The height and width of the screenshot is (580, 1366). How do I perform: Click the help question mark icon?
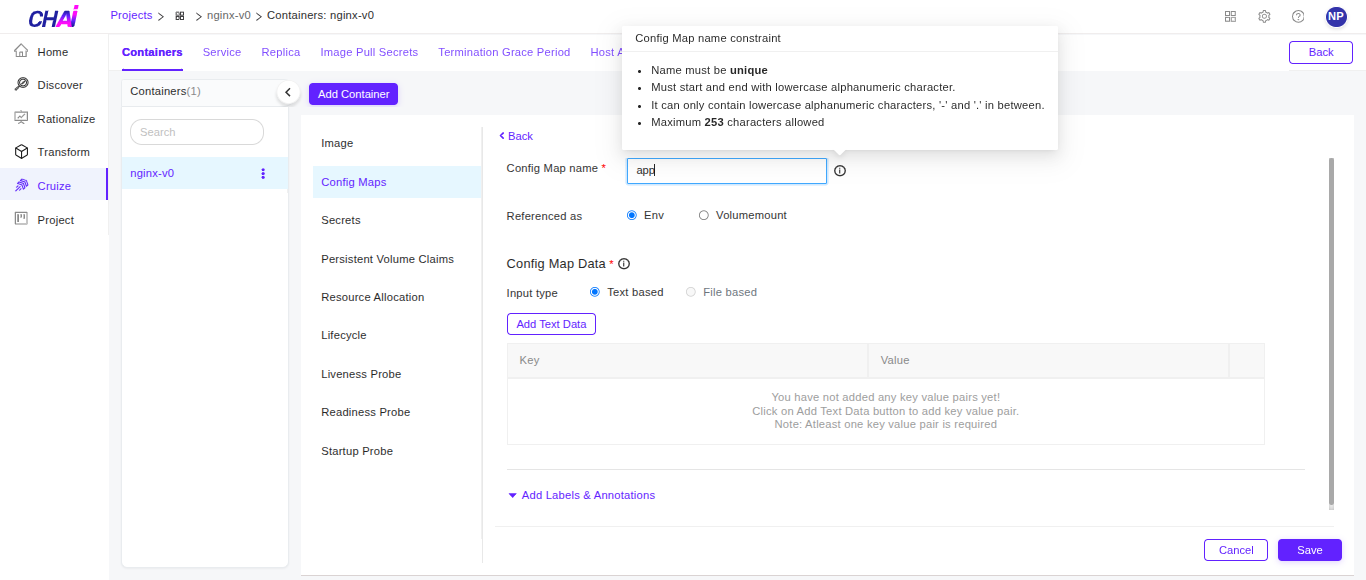tap(1298, 16)
